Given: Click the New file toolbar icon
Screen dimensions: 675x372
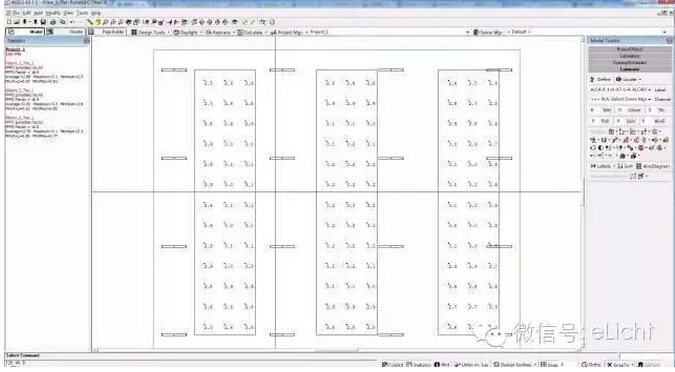Looking at the screenshot, I should [9, 22].
